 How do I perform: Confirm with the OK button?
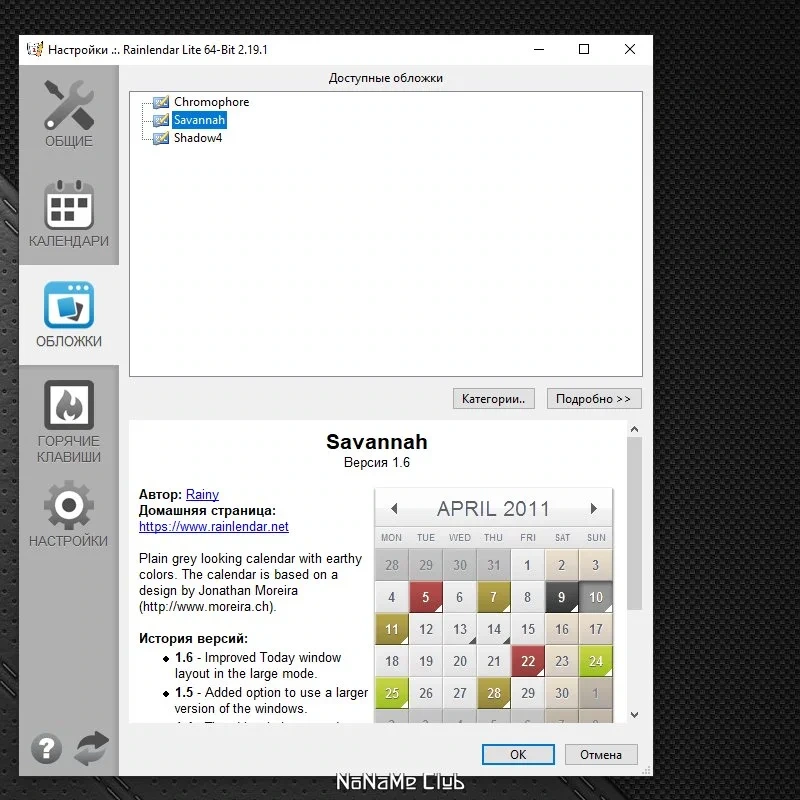click(518, 754)
